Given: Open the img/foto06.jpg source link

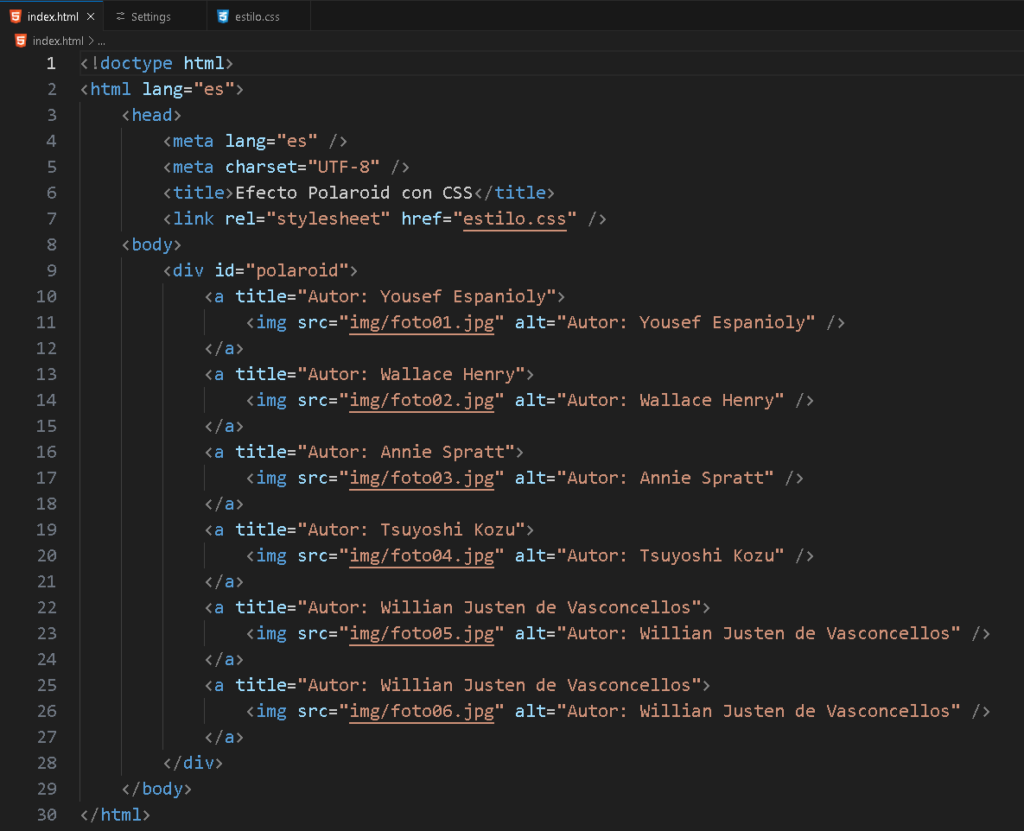Looking at the screenshot, I should (422, 711).
